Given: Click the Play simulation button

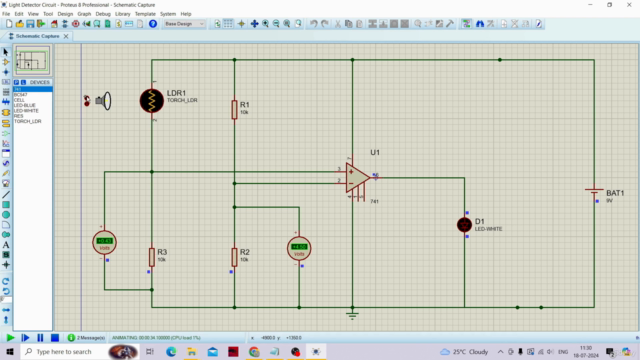Looking at the screenshot, I should pos(10,338).
